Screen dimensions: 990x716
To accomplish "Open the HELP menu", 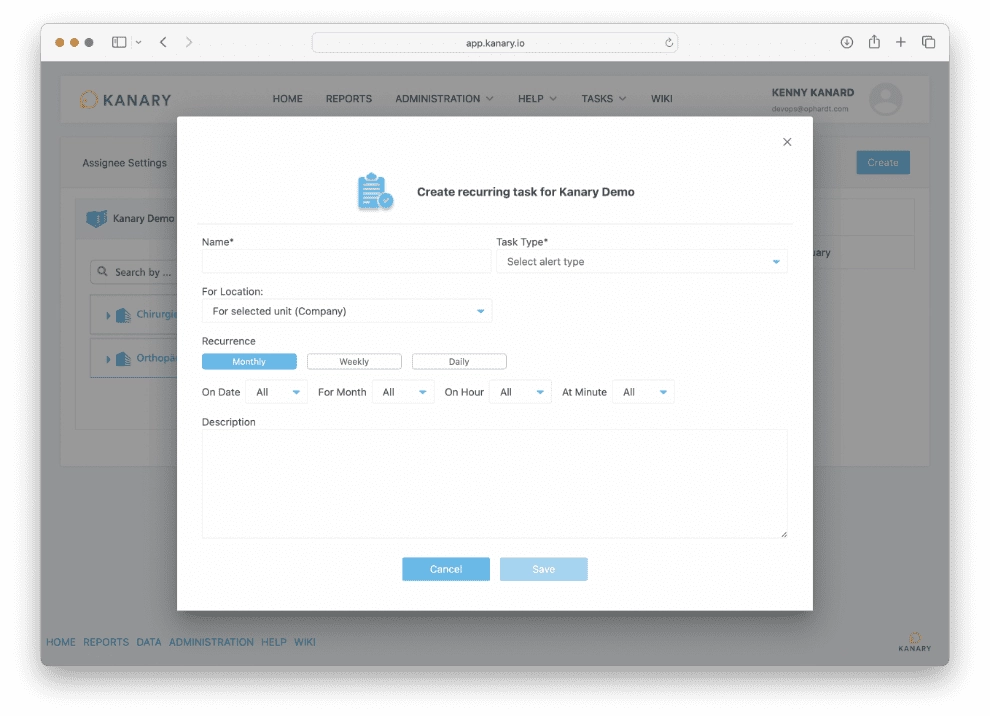I will point(537,98).
